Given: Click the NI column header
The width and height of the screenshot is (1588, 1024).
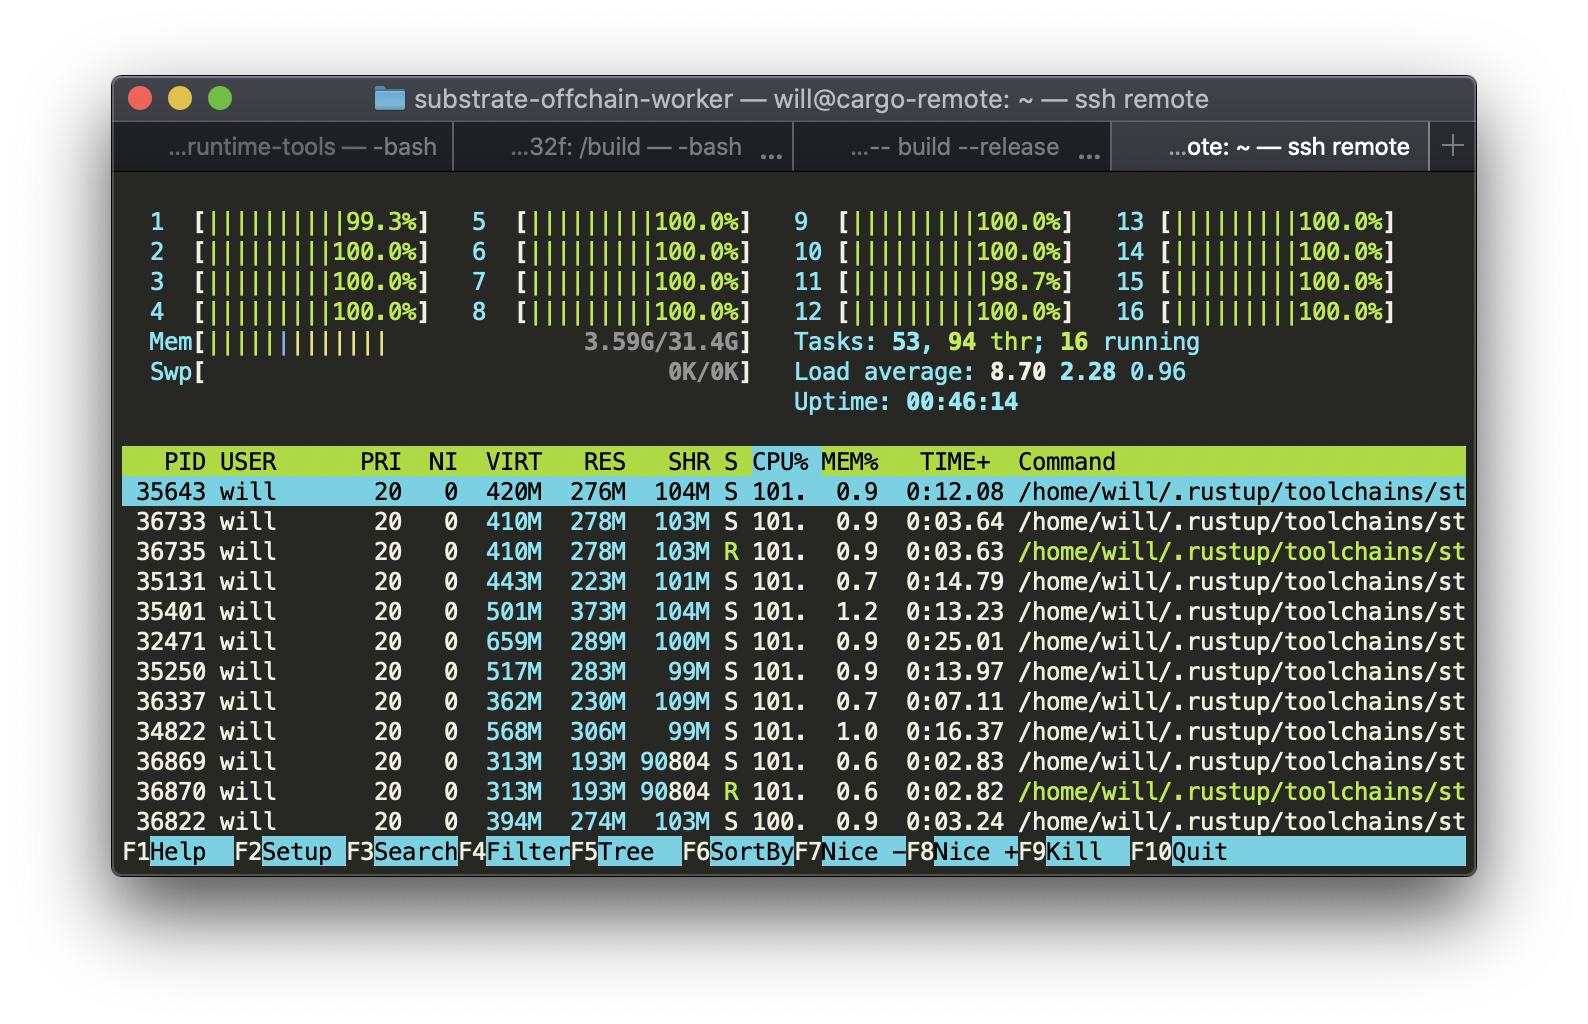Looking at the screenshot, I should click(x=443, y=462).
